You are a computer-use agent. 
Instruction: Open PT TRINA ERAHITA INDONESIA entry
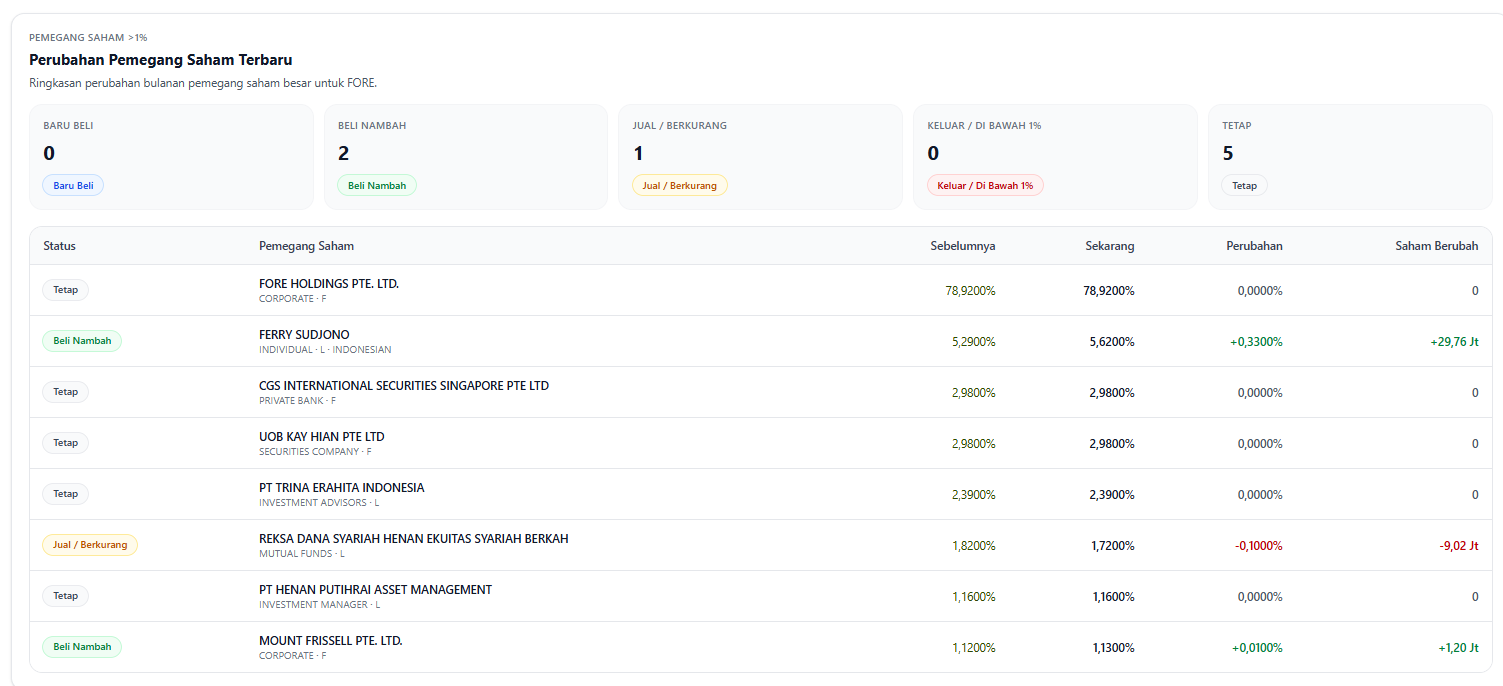click(x=342, y=488)
